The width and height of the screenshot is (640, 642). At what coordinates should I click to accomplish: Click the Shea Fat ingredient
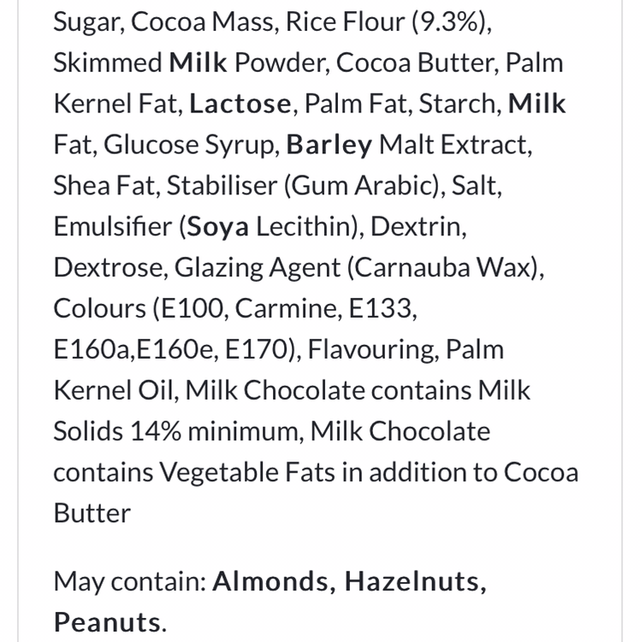coord(104,186)
